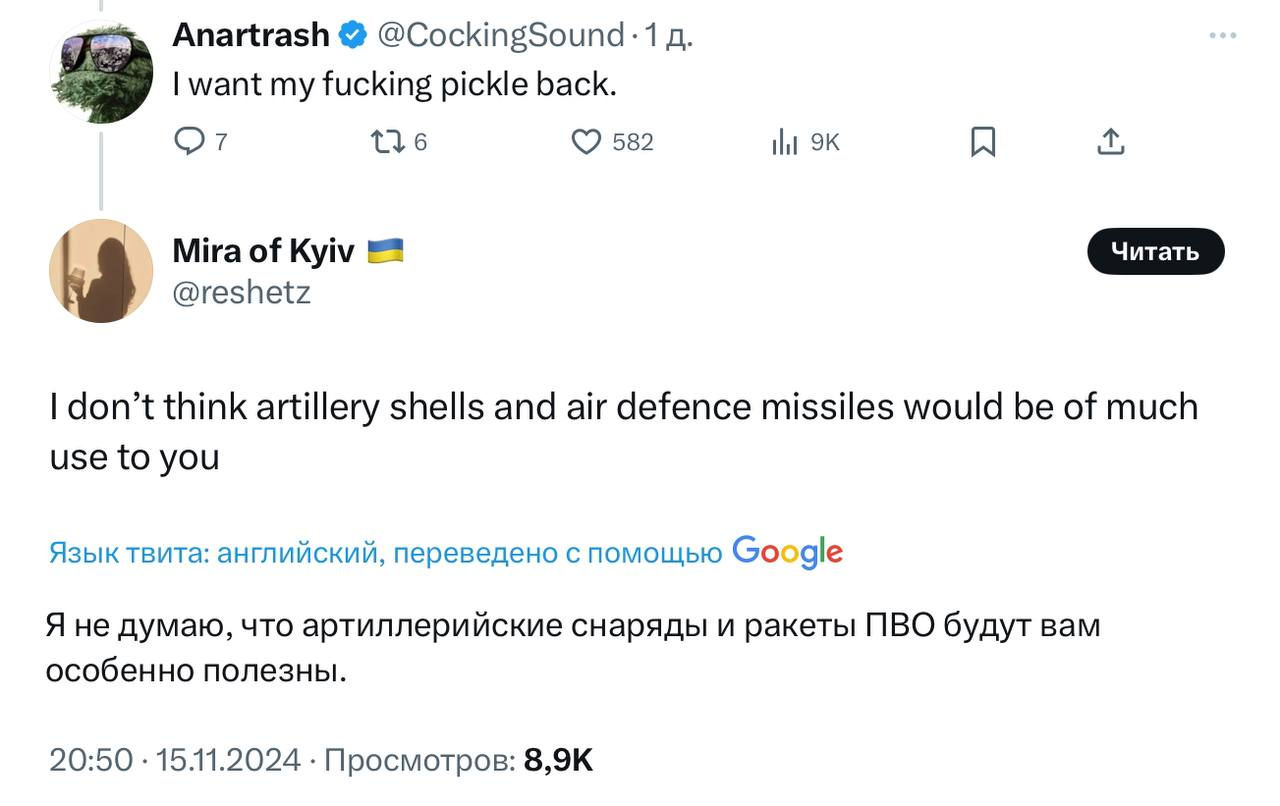Screen dimensions: 1280x806
Task: Click the translation language notice link
Action: click(385, 552)
